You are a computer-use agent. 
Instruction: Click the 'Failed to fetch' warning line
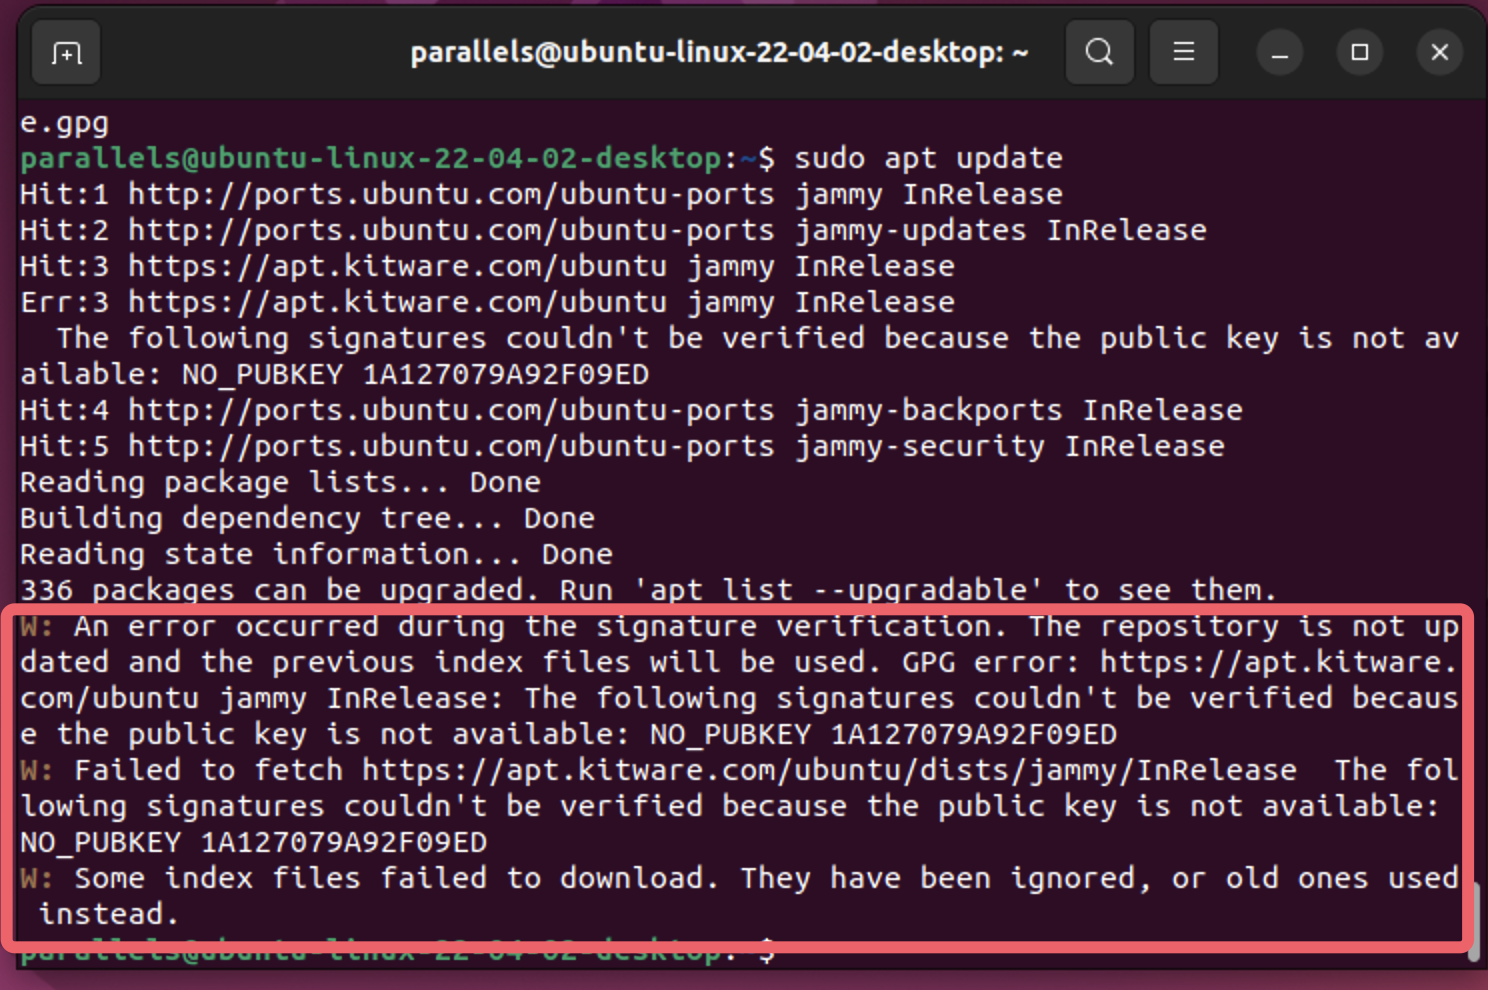(740, 806)
